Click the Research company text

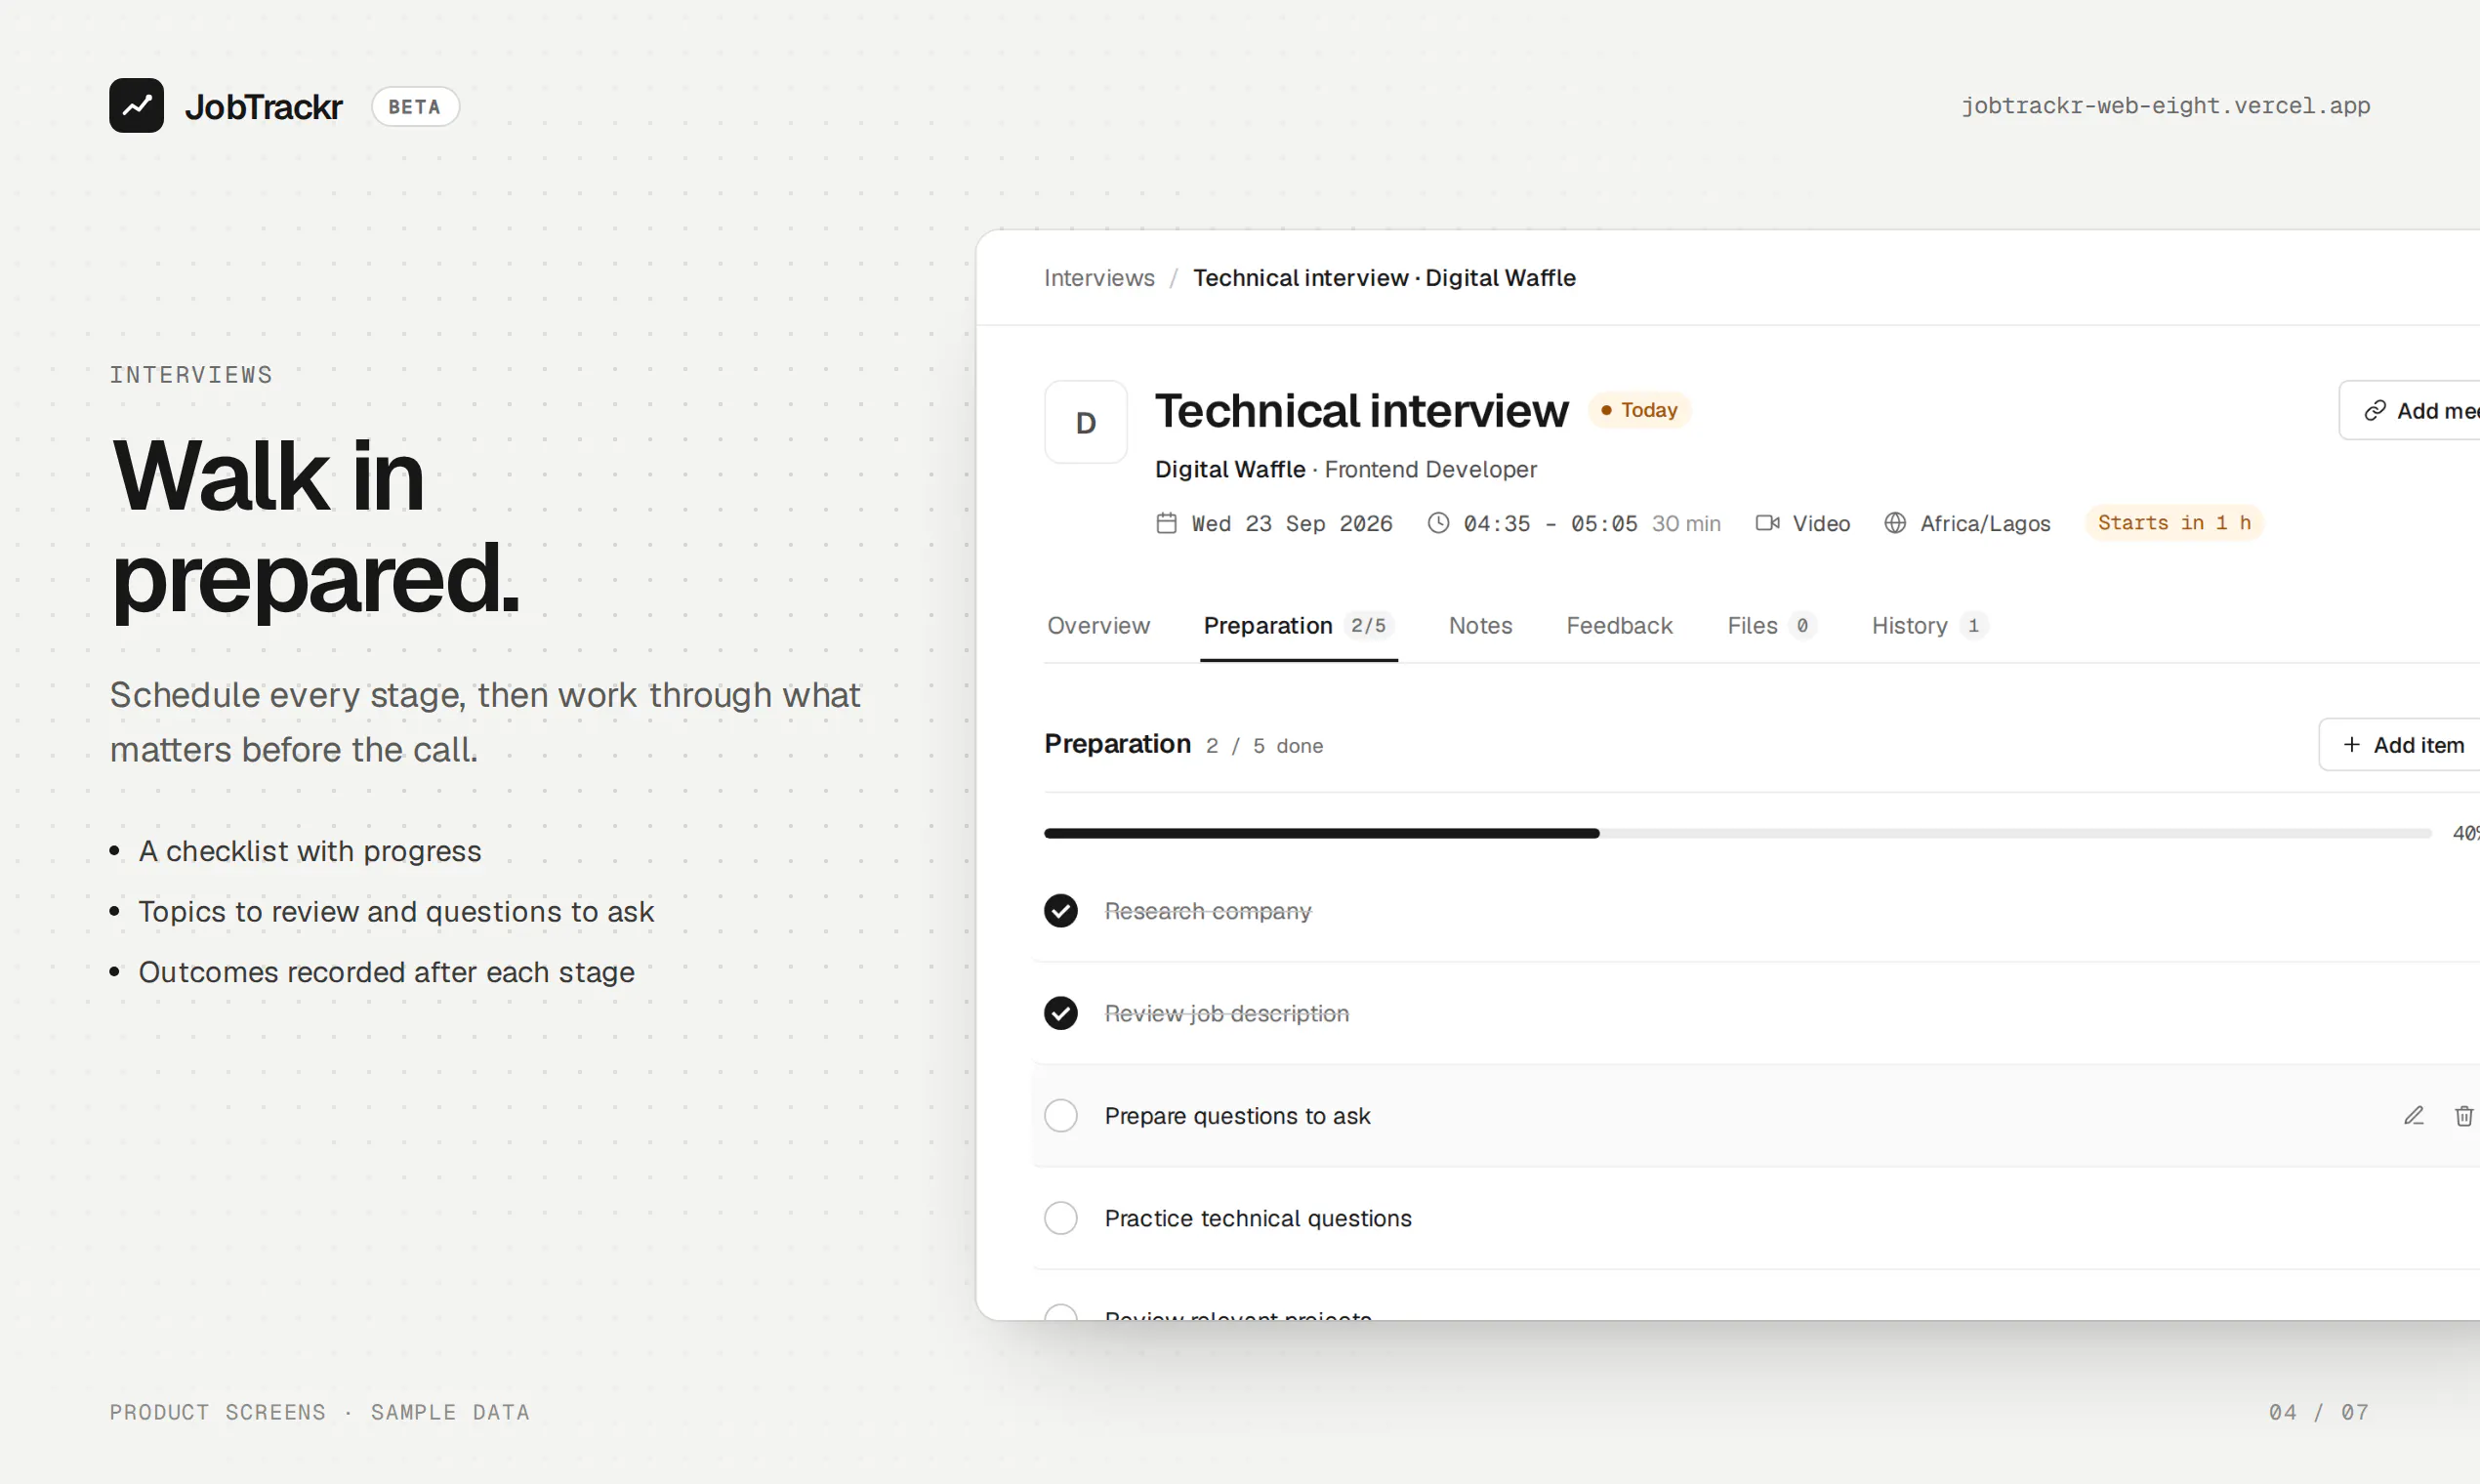(x=1208, y=911)
